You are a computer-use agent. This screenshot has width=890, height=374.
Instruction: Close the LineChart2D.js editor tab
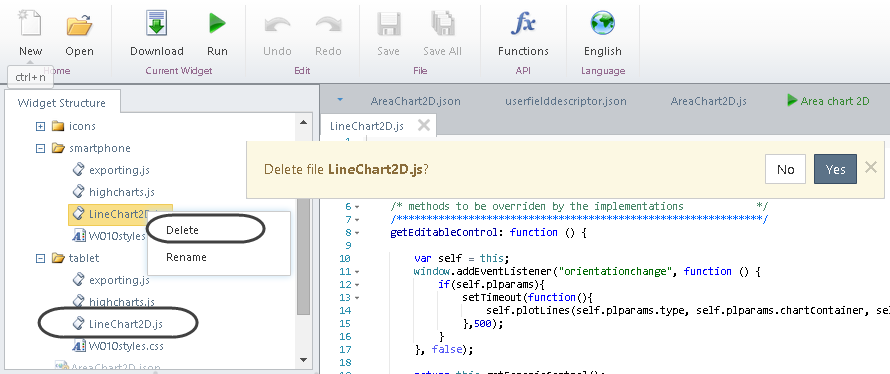[x=423, y=125]
